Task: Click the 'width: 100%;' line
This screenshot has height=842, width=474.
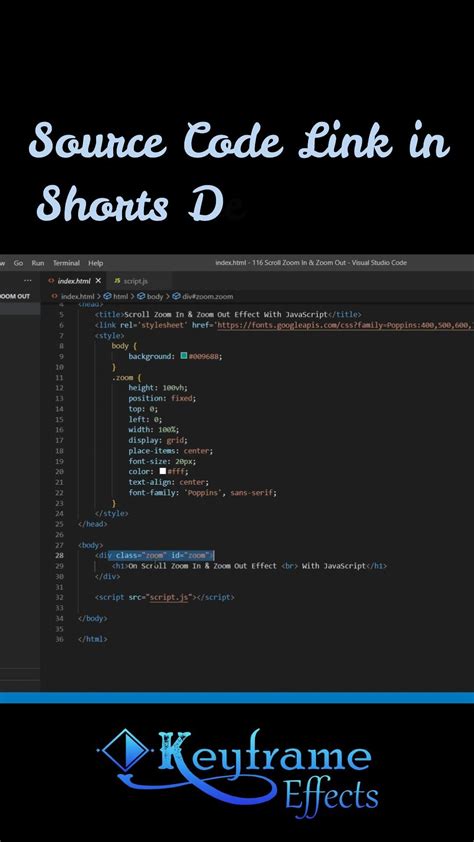Action: coord(154,430)
